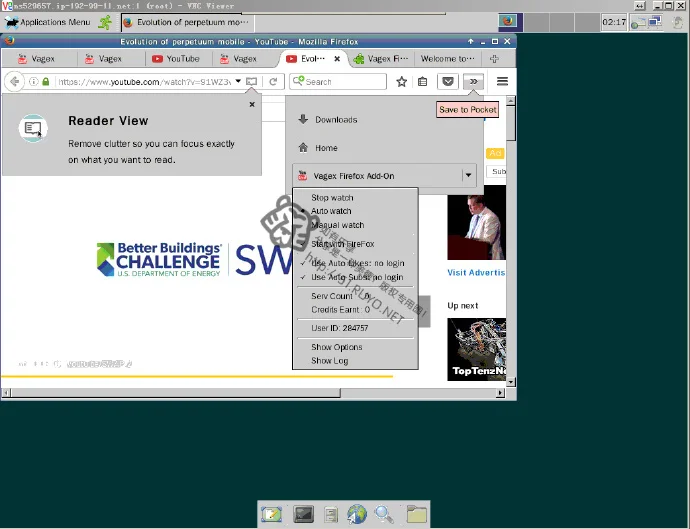Show site information icon
This screenshot has height=529, width=690.
(33, 81)
